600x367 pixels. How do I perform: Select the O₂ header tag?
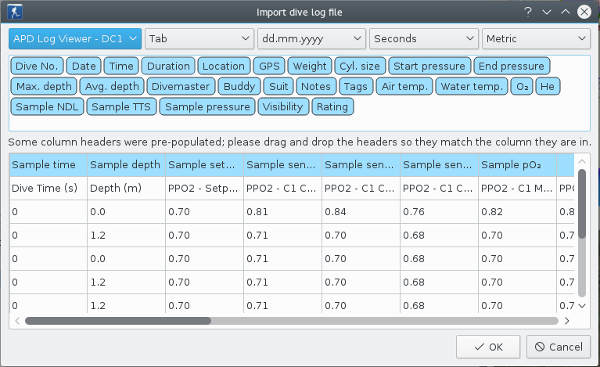(x=522, y=86)
